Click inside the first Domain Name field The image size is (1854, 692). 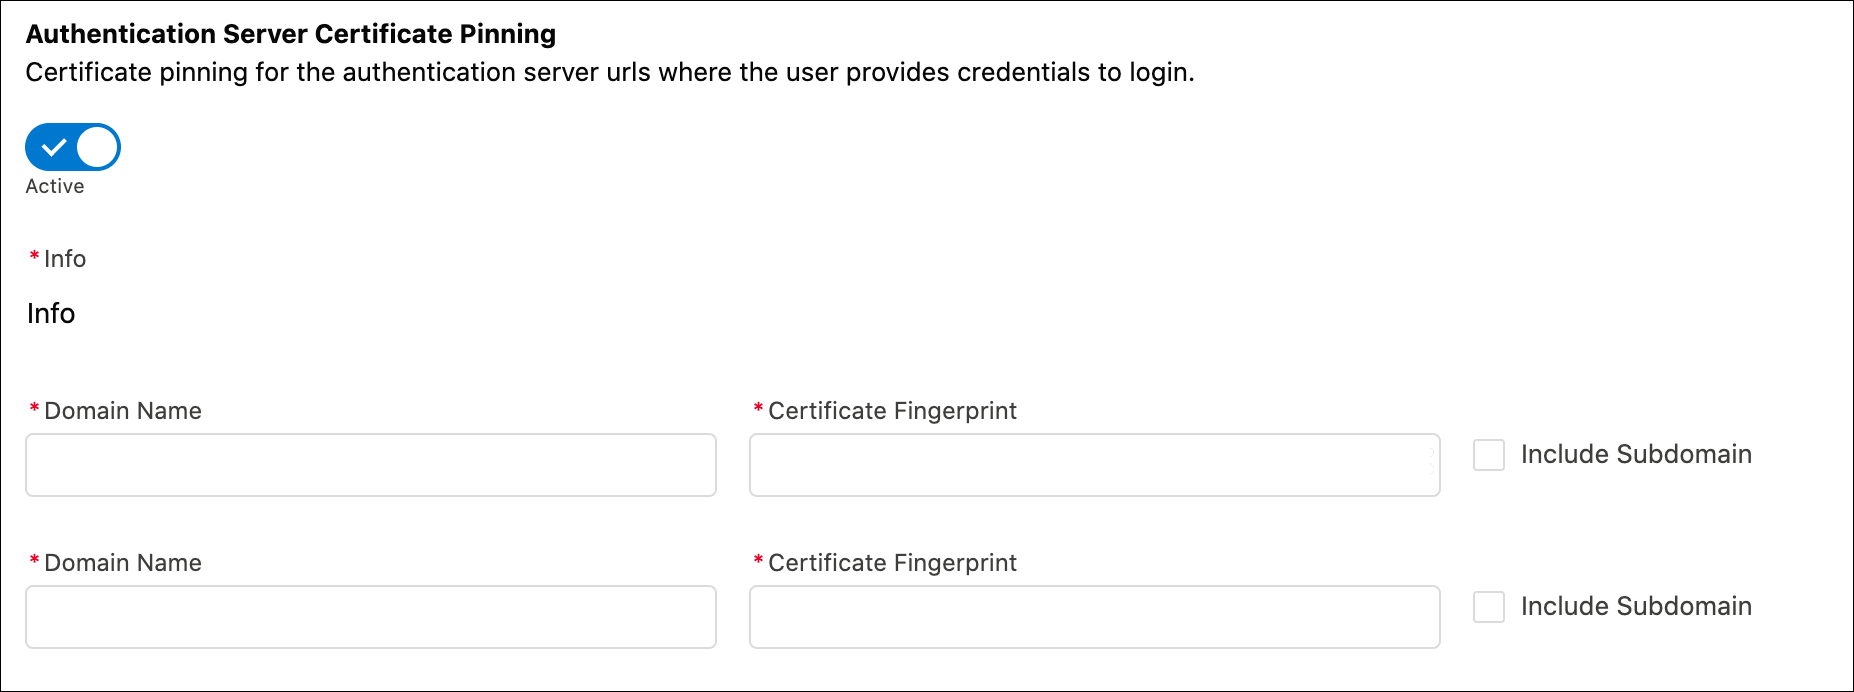370,465
